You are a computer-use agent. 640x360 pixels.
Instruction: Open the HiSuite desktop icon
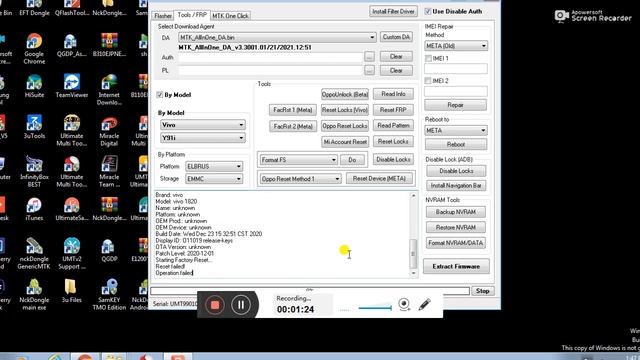(x=34, y=87)
